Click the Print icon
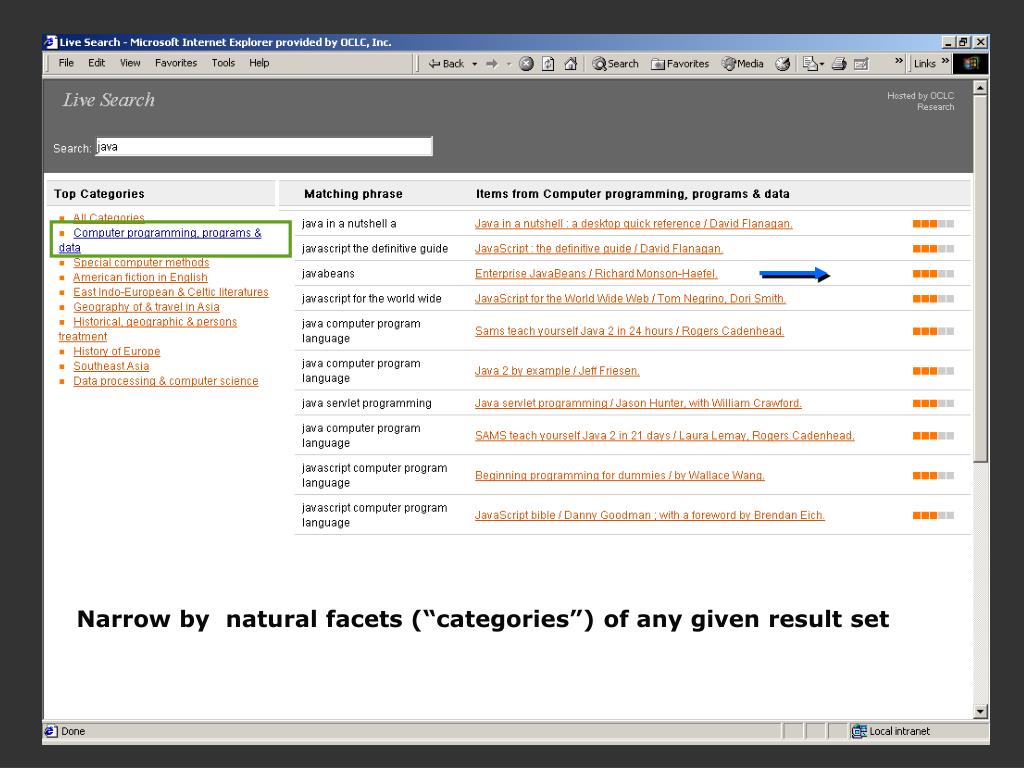Viewport: 1024px width, 768px height. [x=840, y=63]
